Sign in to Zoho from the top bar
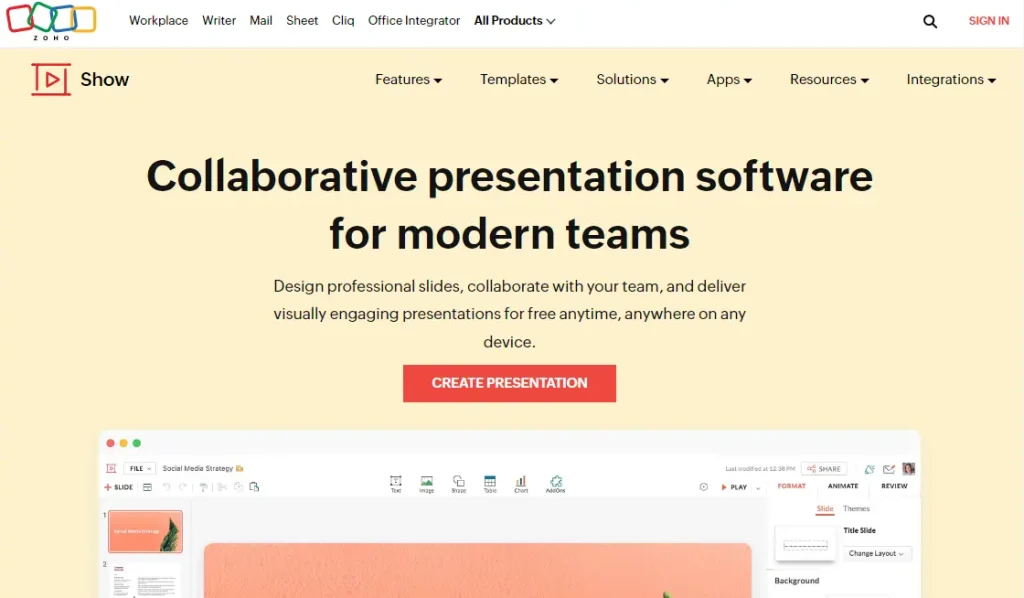 tap(988, 20)
